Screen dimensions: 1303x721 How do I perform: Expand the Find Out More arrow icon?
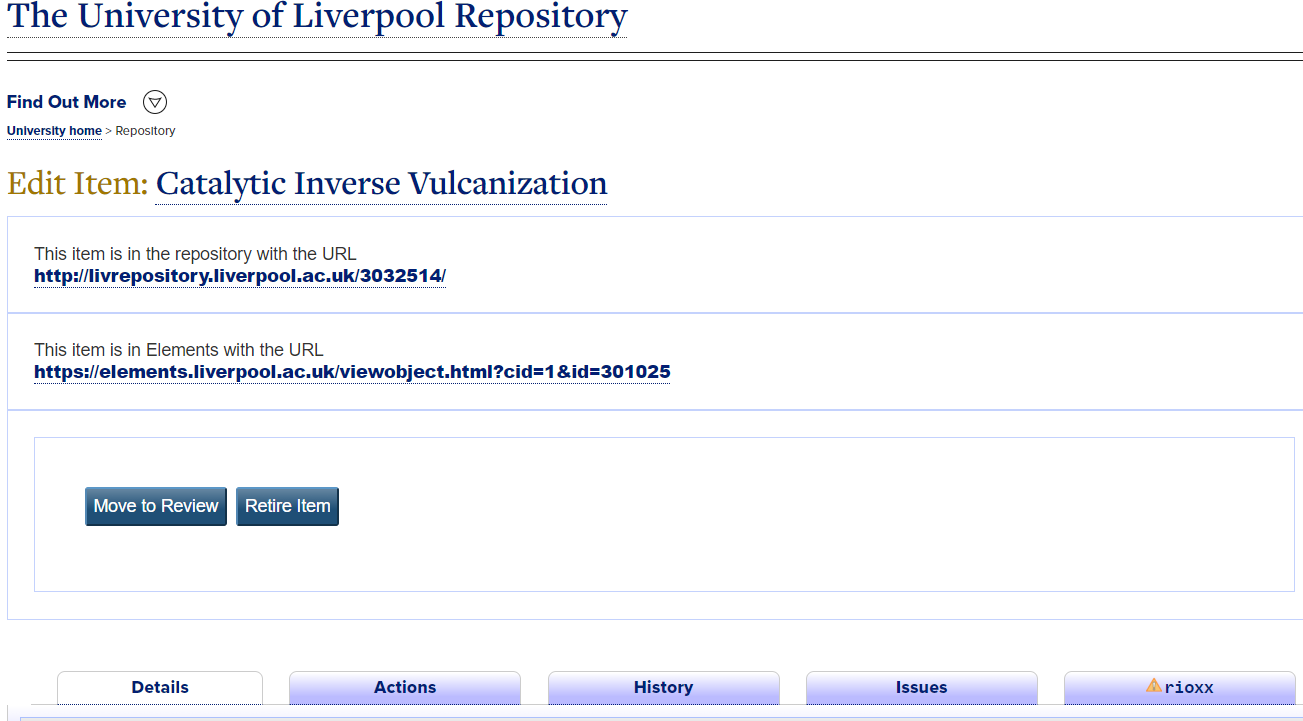pyautogui.click(x=155, y=102)
